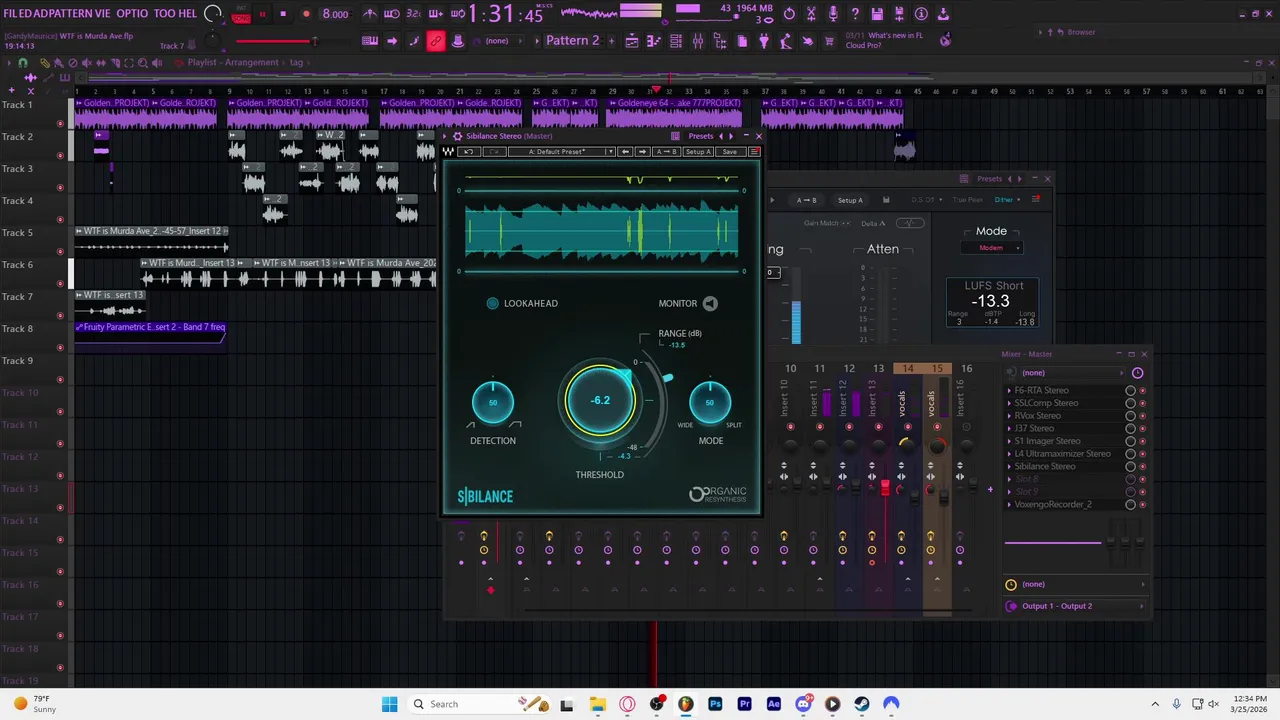This screenshot has height=720, width=1280.
Task: Open Windows Start menu
Action: 389,704
